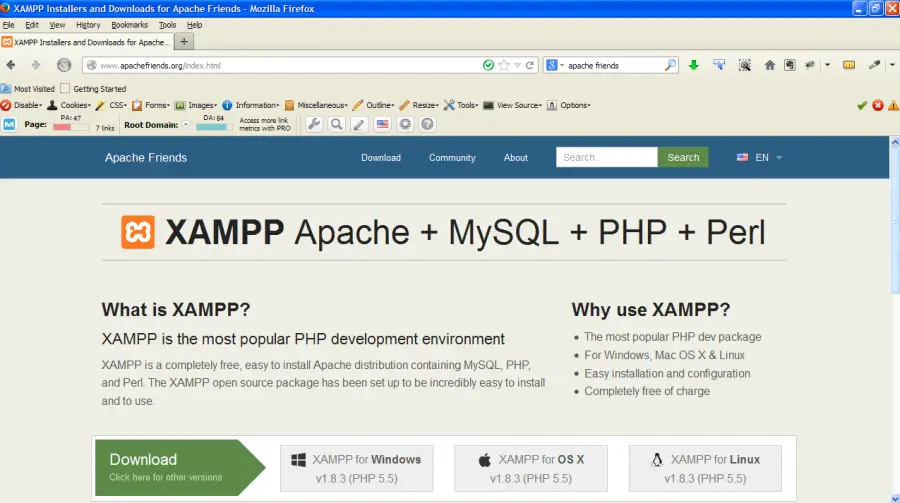Click the orange XAMPP logo icon
Screen dimensions: 900x503
point(138,232)
